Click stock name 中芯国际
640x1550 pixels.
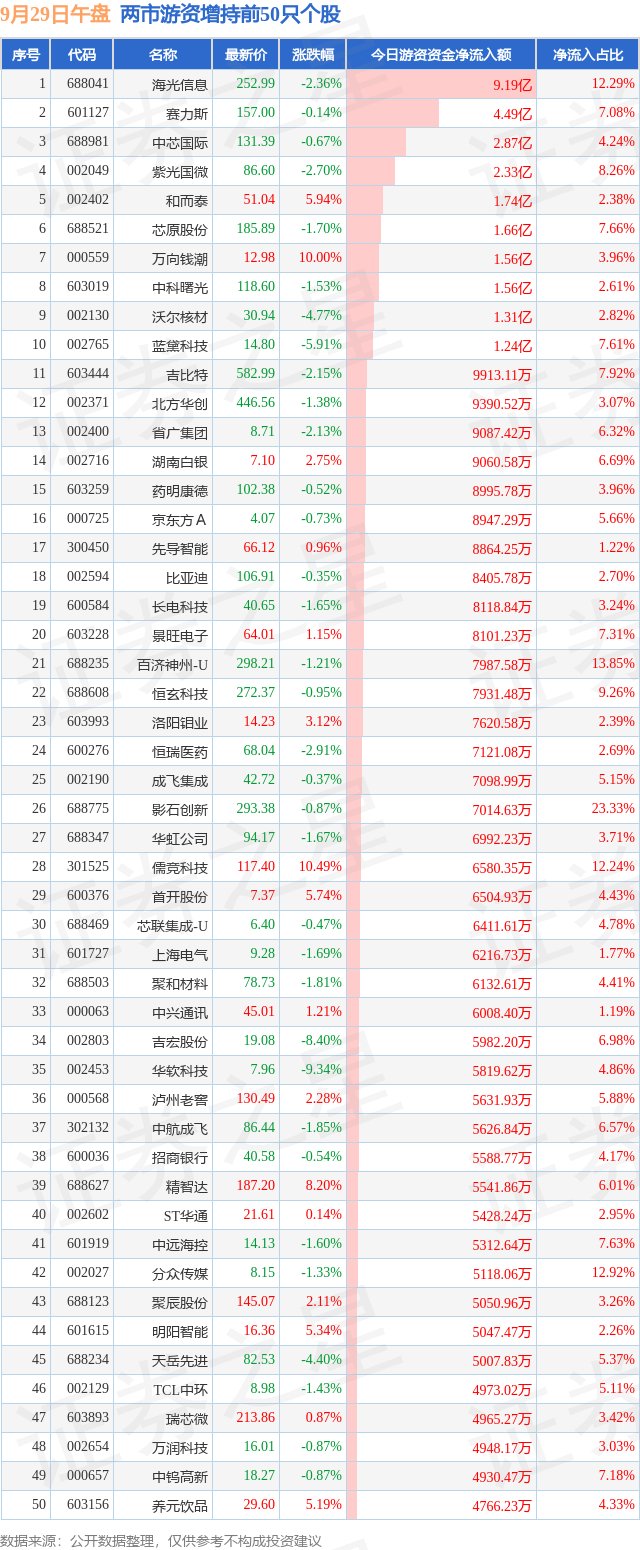pos(180,142)
